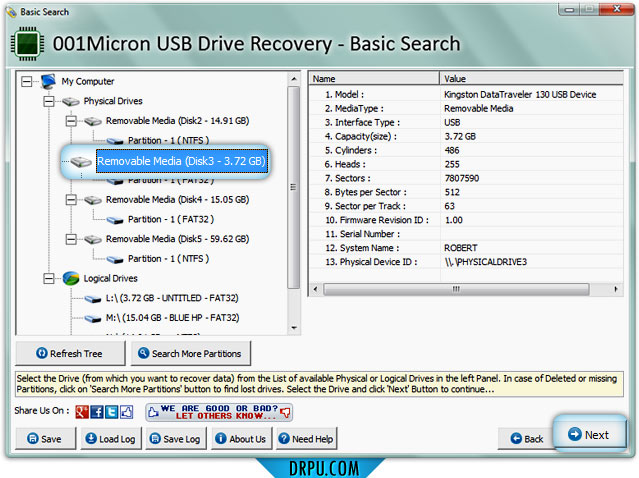Select Removable Media (Disk4 - 15.05 GB)

[x=177, y=200]
